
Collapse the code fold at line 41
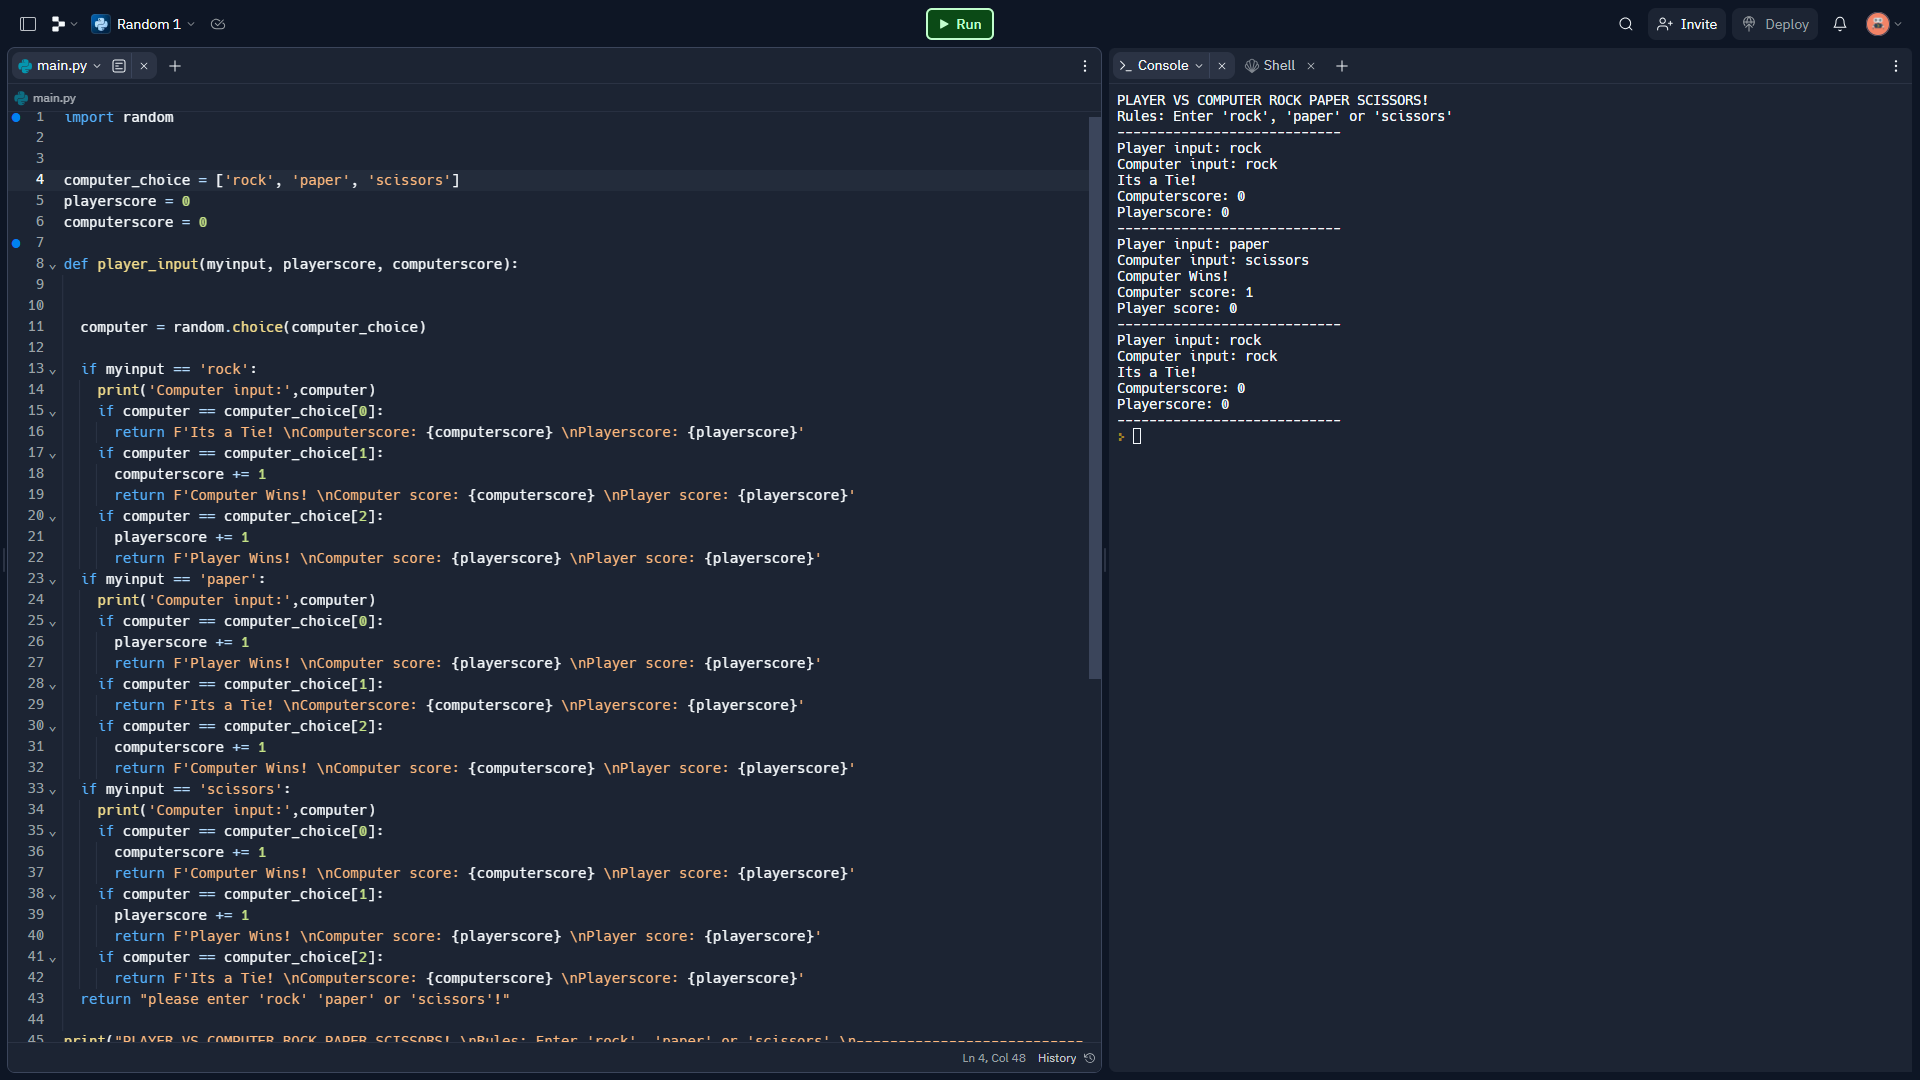pyautogui.click(x=52, y=958)
